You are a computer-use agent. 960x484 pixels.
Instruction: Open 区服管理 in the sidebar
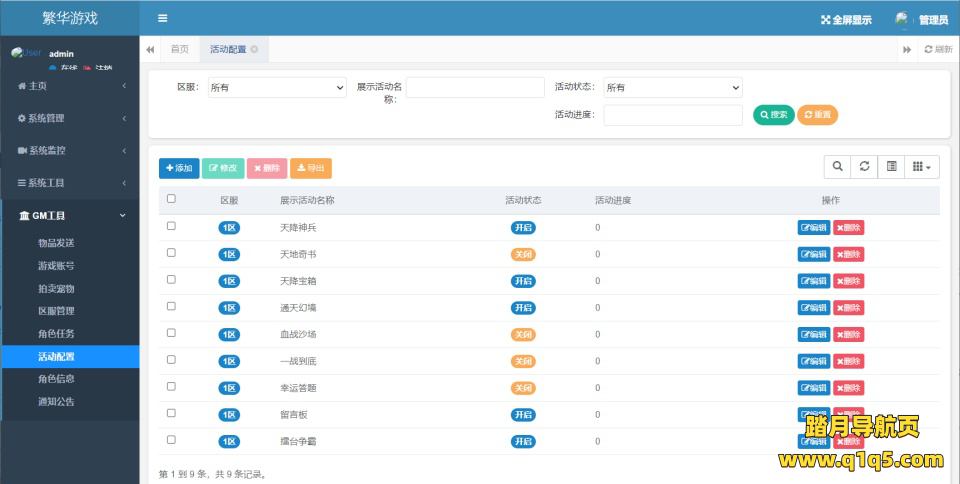pos(56,311)
